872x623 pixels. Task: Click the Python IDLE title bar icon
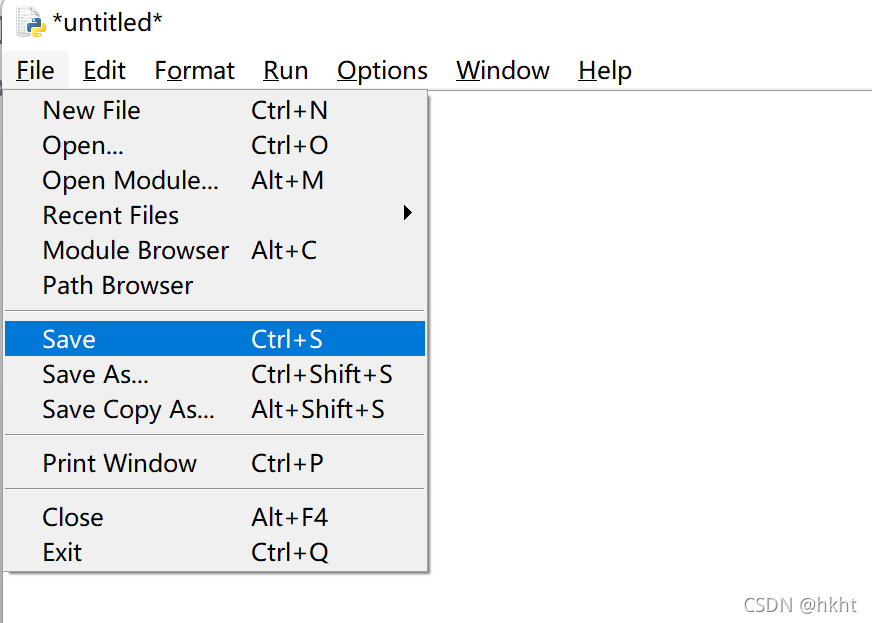(31, 22)
